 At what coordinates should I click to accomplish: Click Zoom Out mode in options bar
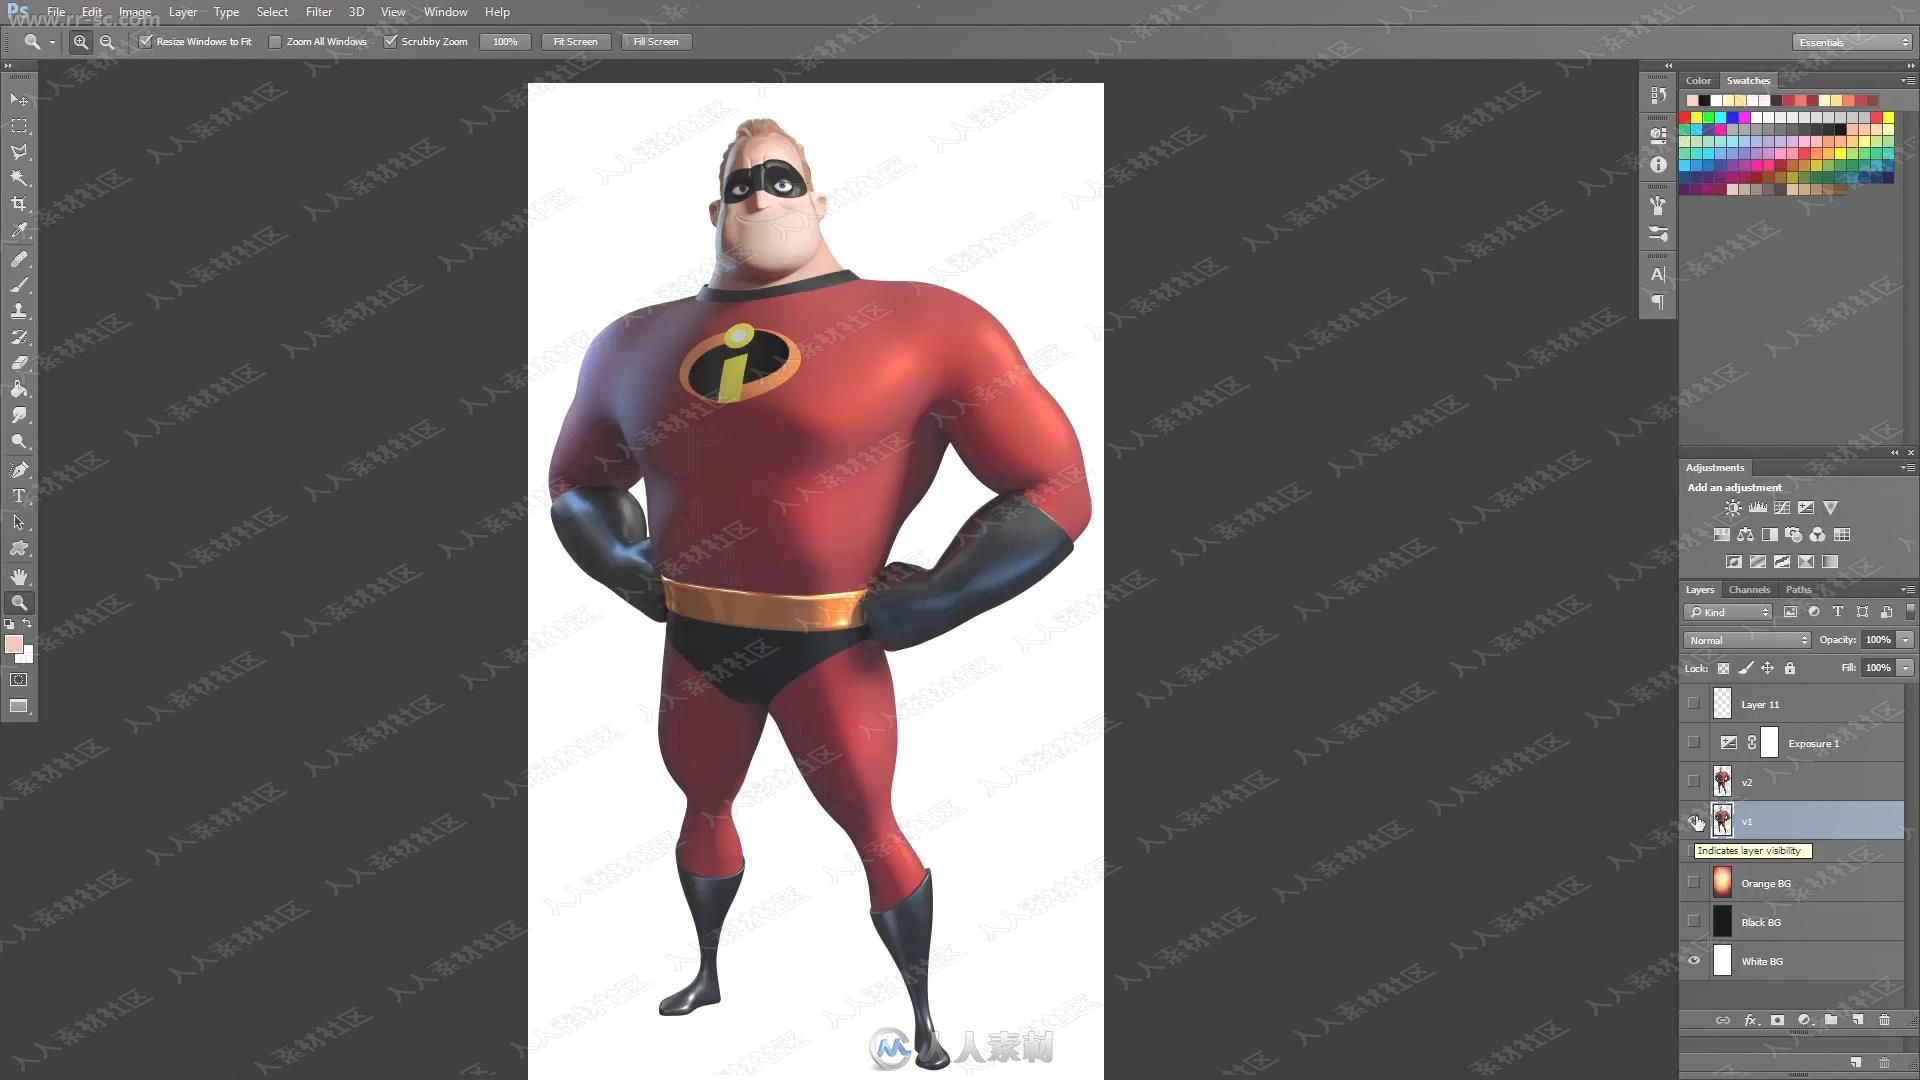pos(107,42)
